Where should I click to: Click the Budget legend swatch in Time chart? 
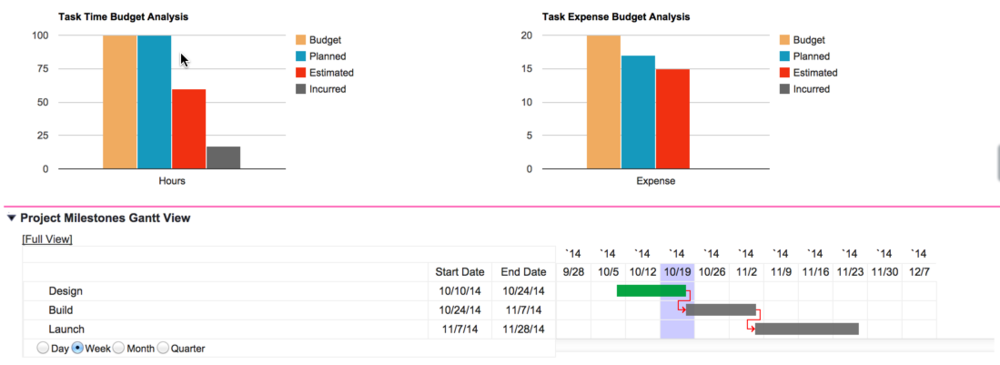(301, 40)
